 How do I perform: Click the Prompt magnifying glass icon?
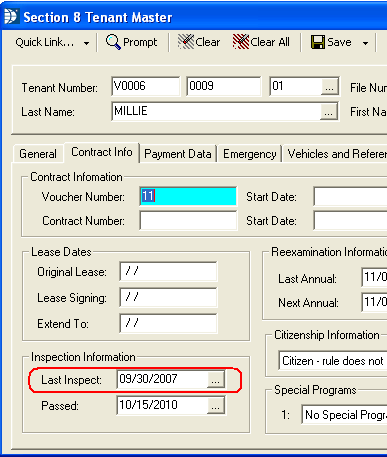(x=113, y=42)
